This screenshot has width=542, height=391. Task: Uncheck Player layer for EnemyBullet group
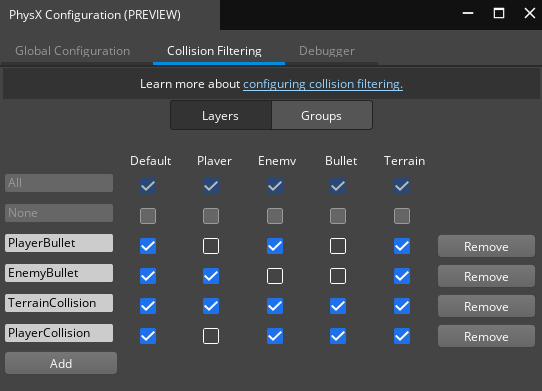[211, 276]
